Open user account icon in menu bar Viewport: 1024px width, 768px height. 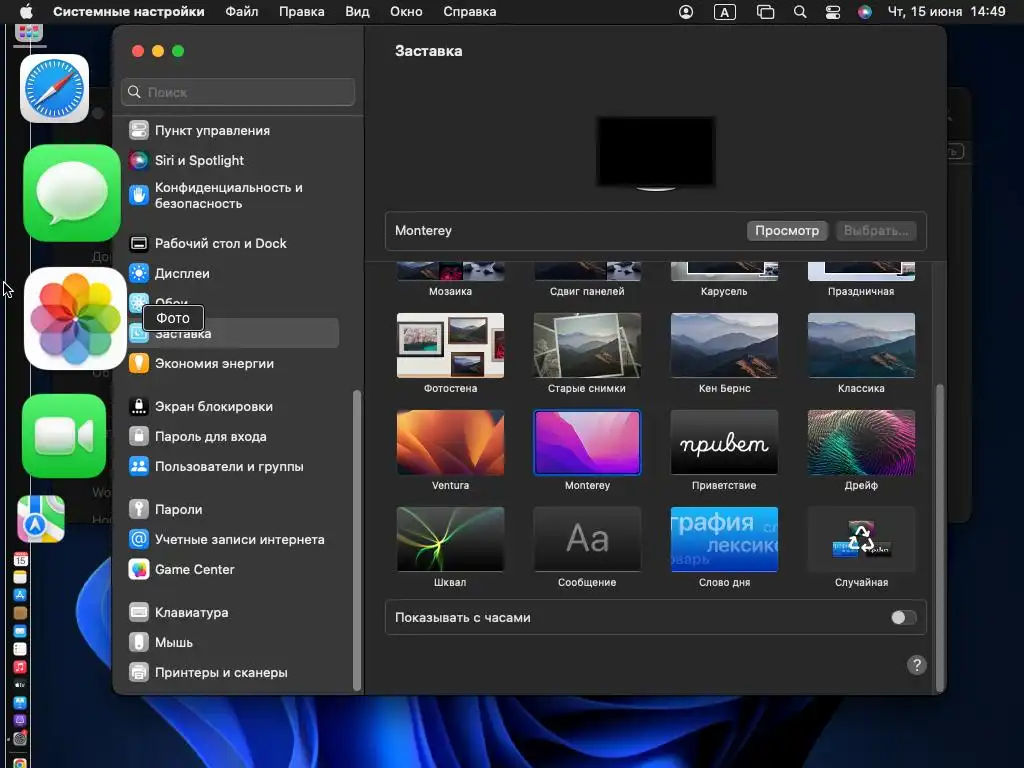click(686, 12)
